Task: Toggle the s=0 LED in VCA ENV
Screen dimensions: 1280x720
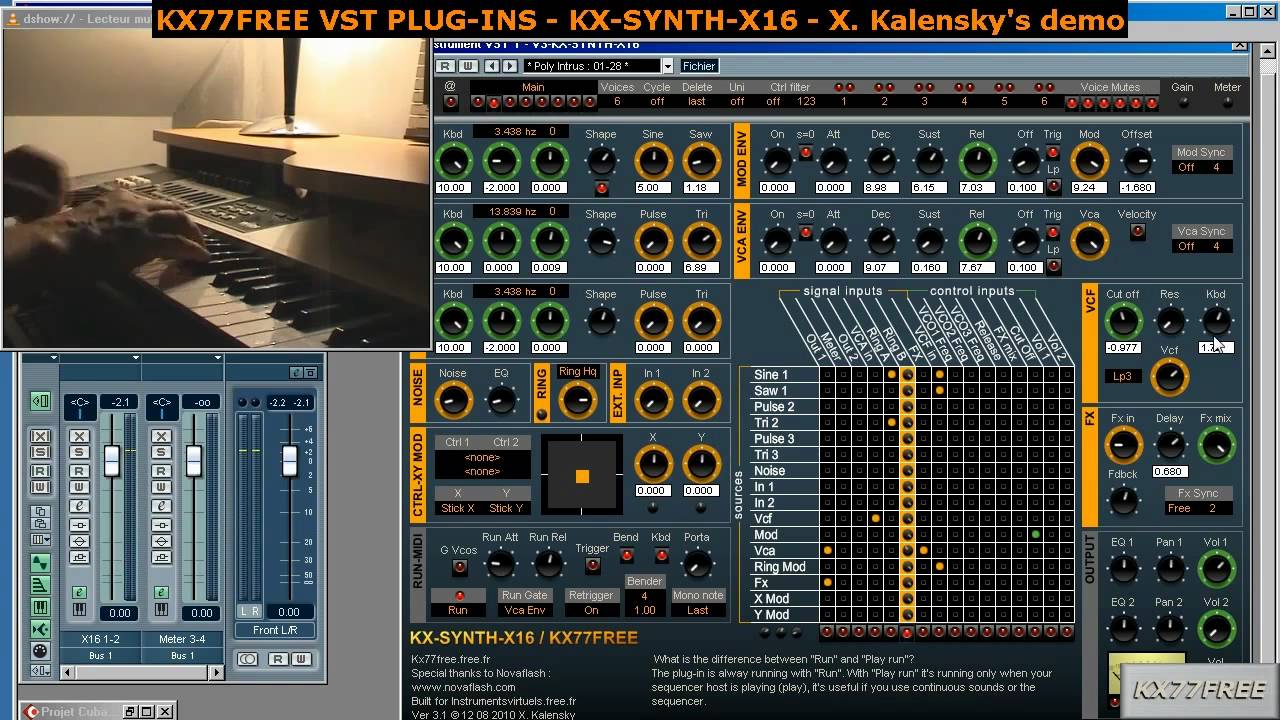Action: tap(805, 233)
